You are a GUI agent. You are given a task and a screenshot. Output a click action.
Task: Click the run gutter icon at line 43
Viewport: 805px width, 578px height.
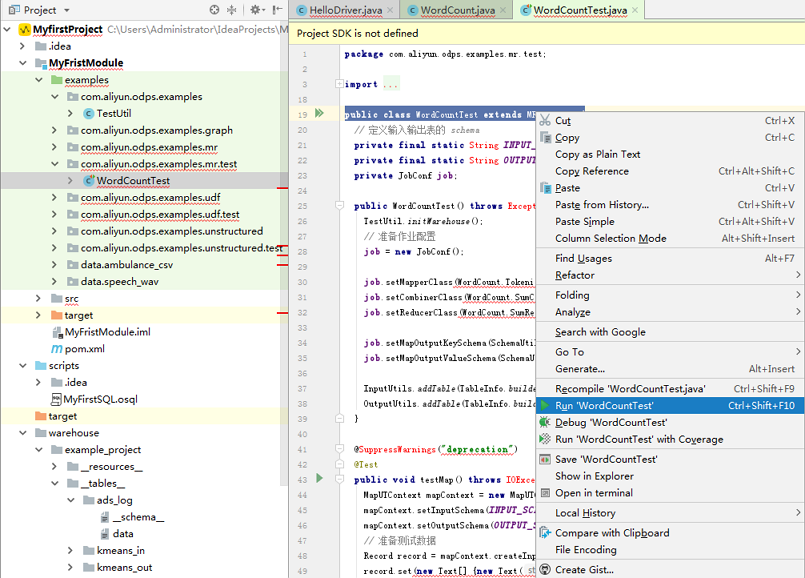point(320,479)
